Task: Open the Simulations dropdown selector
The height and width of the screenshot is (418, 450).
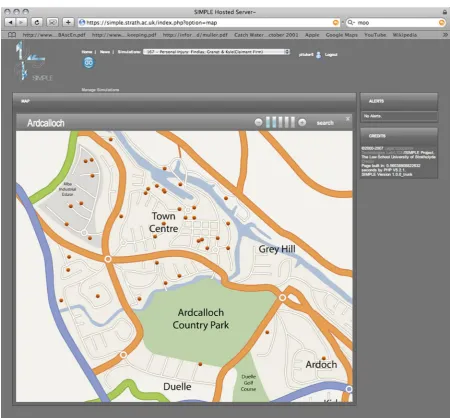Action: click(216, 52)
